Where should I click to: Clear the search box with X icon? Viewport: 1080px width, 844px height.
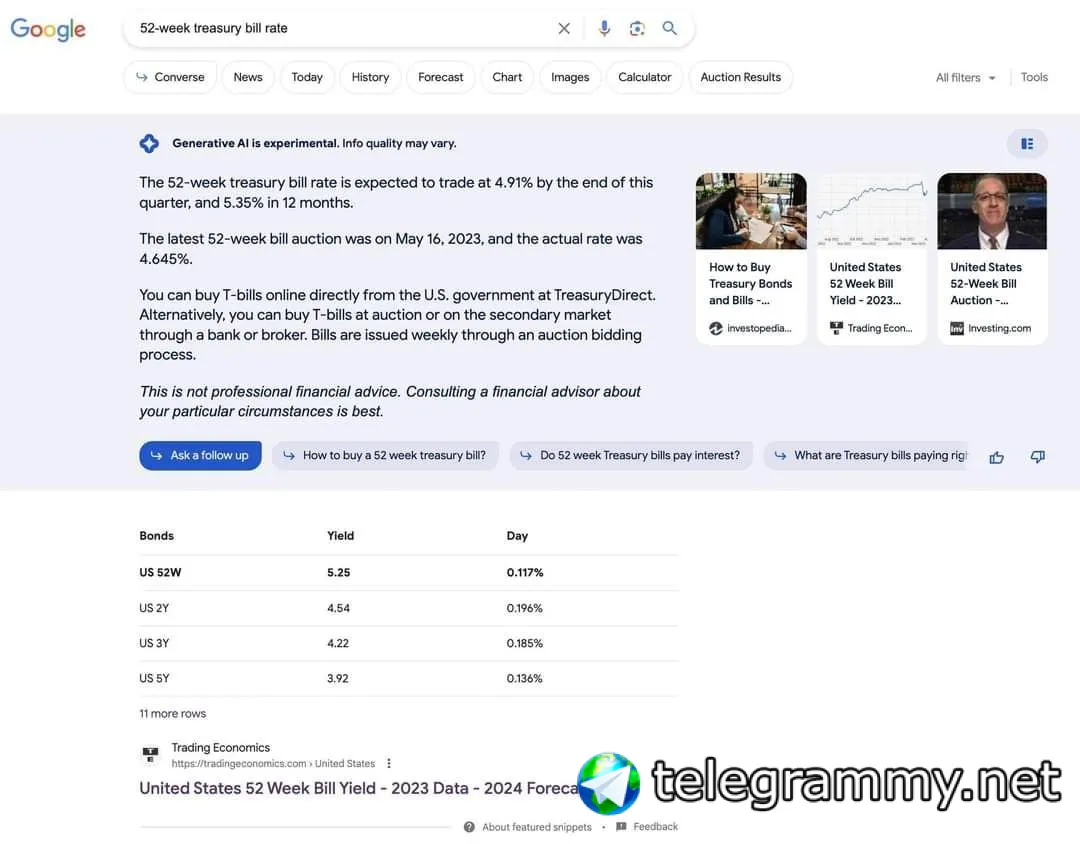564,28
